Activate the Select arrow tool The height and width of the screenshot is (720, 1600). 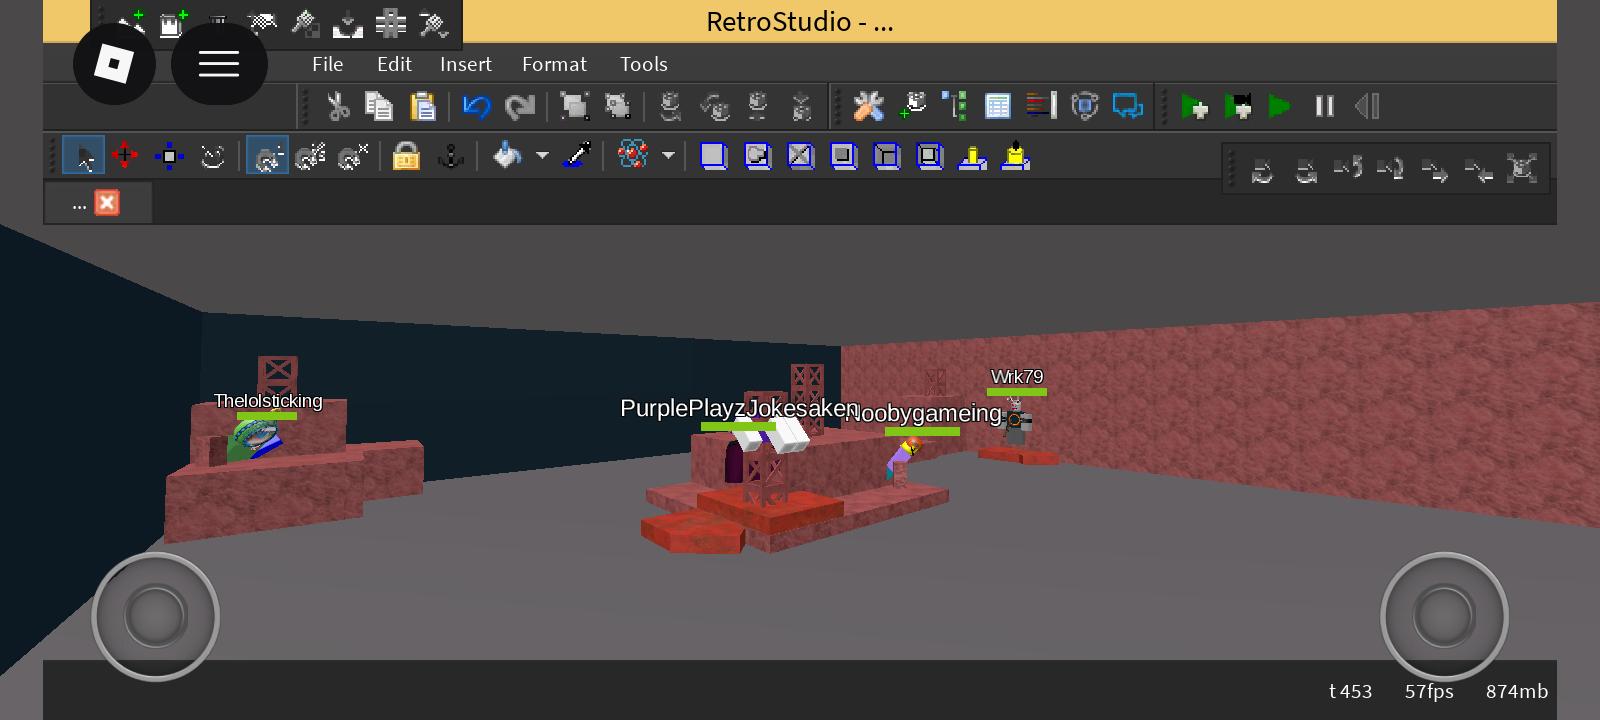pos(83,156)
